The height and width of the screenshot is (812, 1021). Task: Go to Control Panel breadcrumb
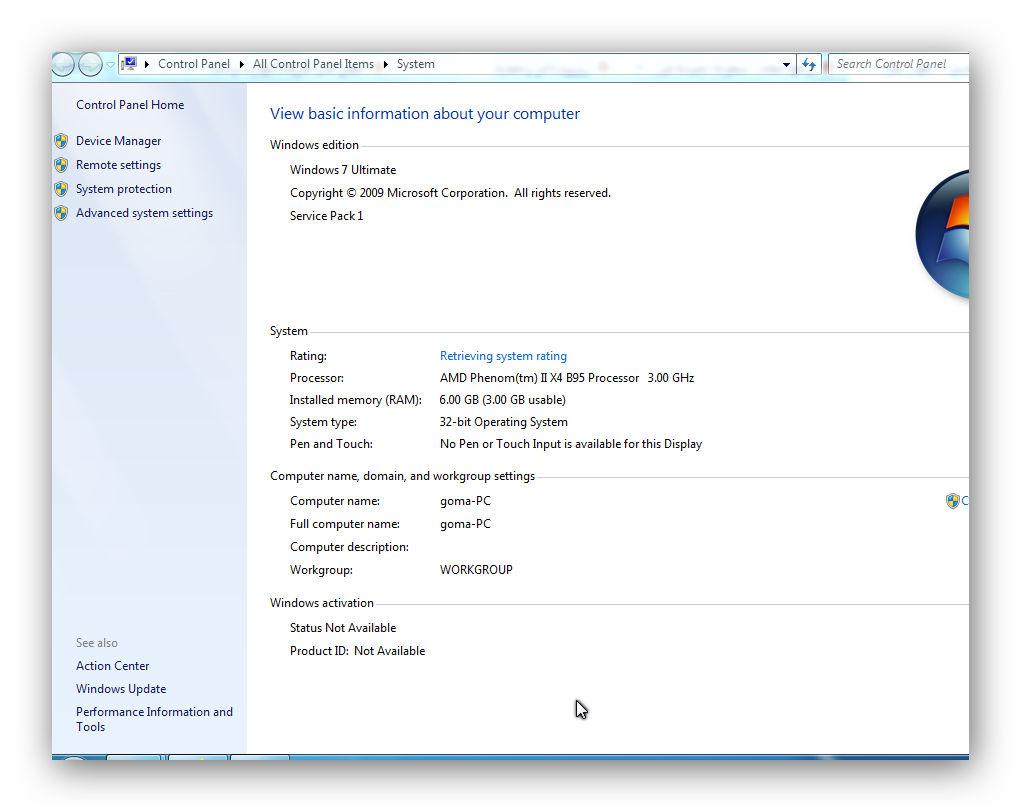[193, 64]
